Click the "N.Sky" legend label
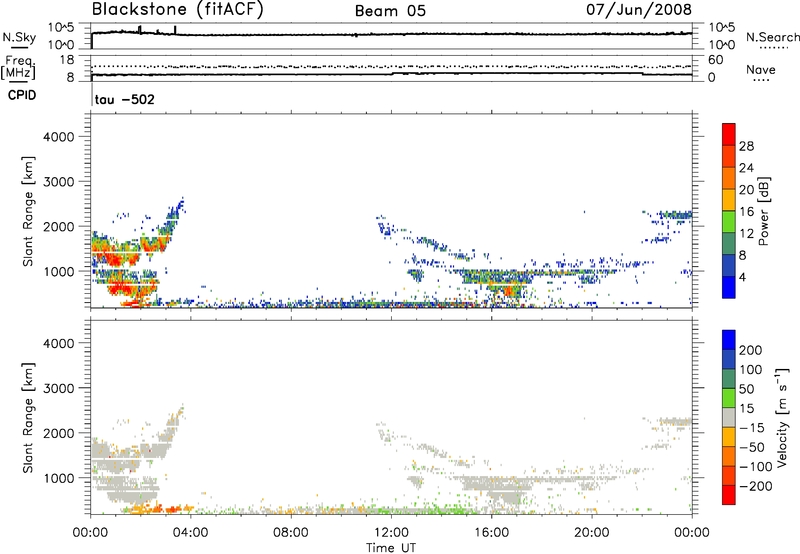This screenshot has width=800, height=554. pyautogui.click(x=19, y=37)
